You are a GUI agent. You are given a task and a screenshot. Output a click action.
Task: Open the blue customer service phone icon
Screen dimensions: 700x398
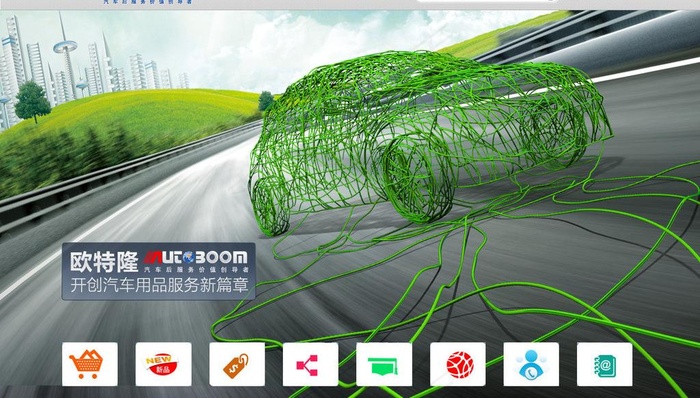pos(531,364)
